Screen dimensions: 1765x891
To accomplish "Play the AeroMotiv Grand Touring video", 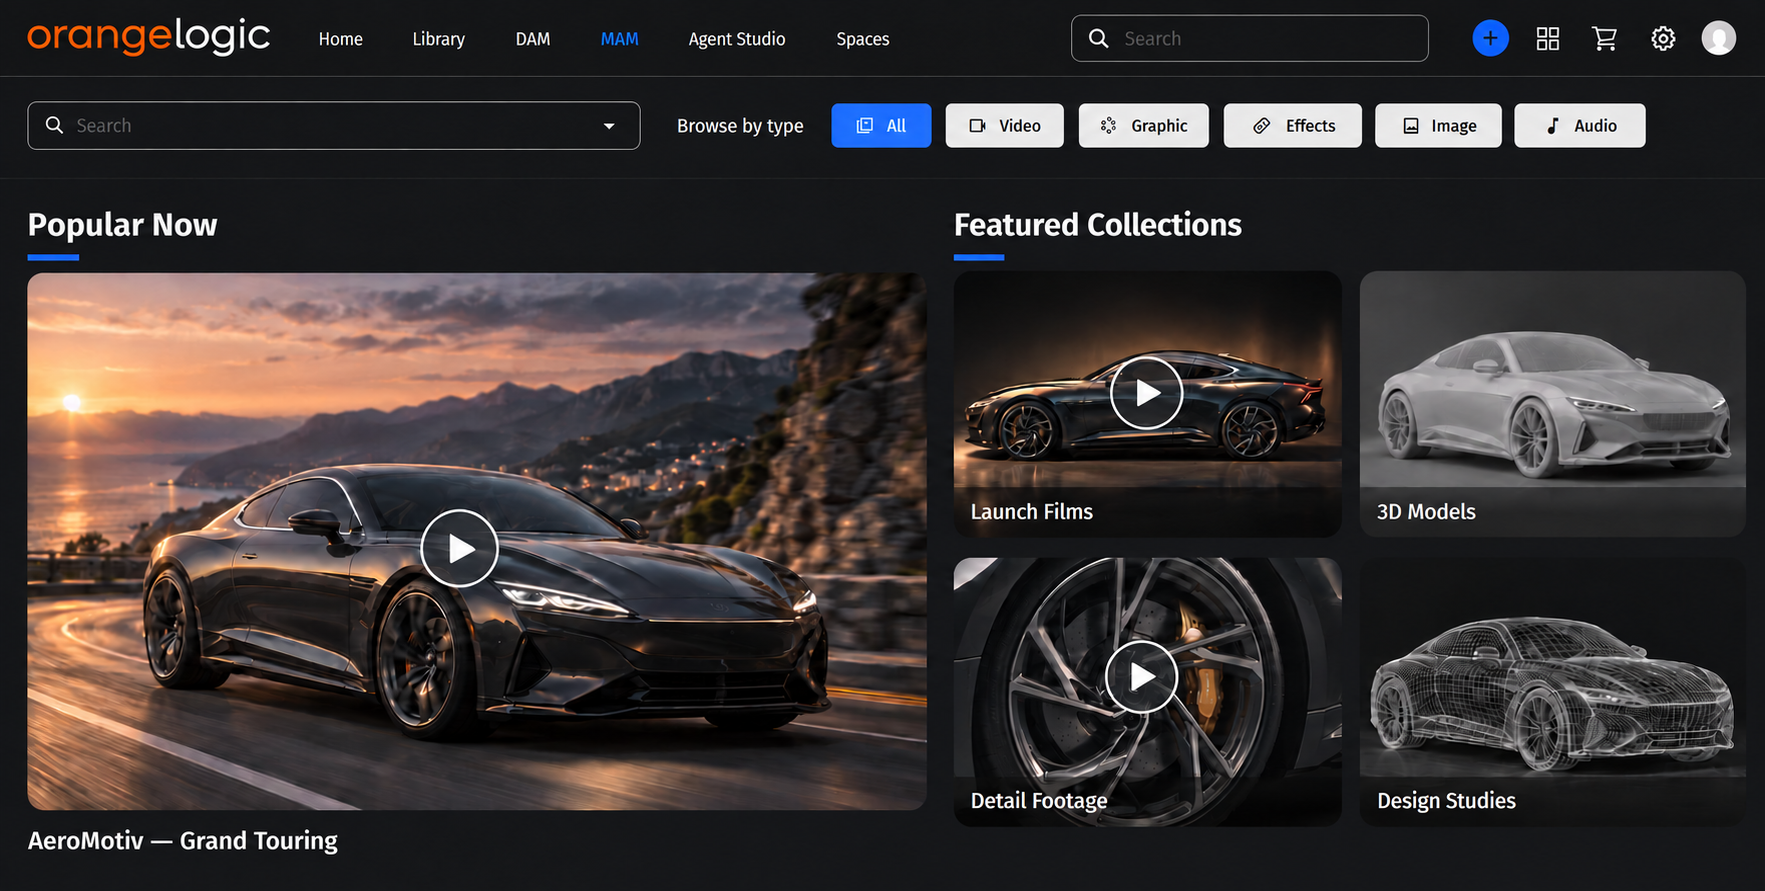I will (x=459, y=548).
